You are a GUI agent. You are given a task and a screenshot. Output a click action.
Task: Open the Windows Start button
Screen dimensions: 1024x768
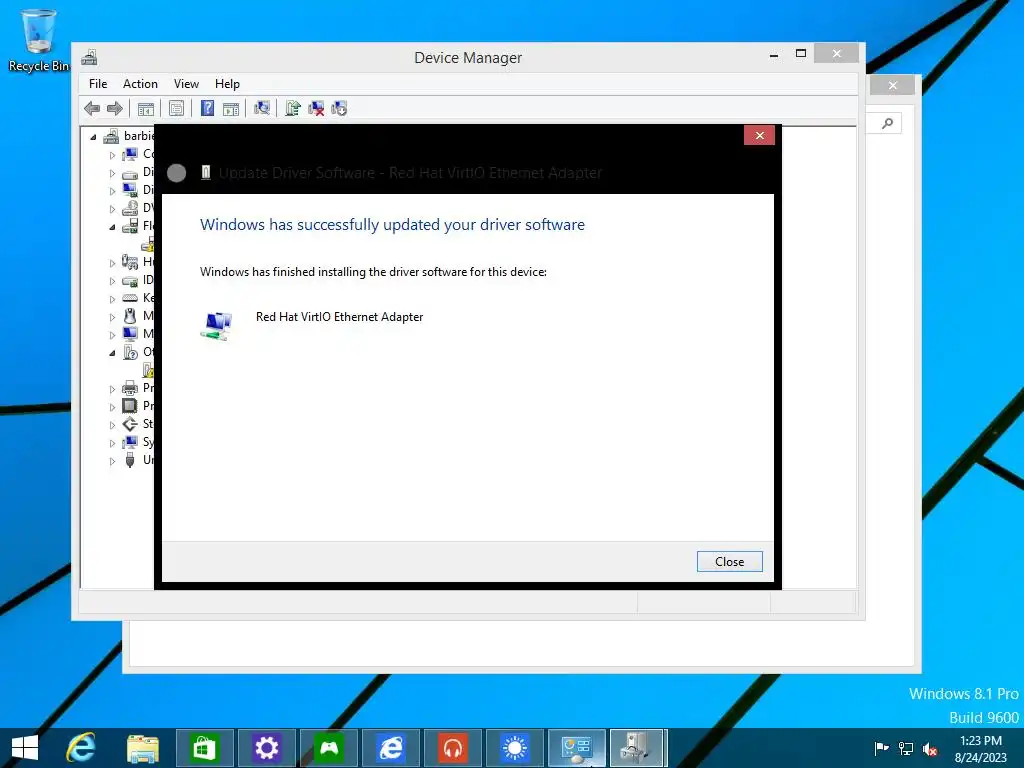tap(25, 748)
